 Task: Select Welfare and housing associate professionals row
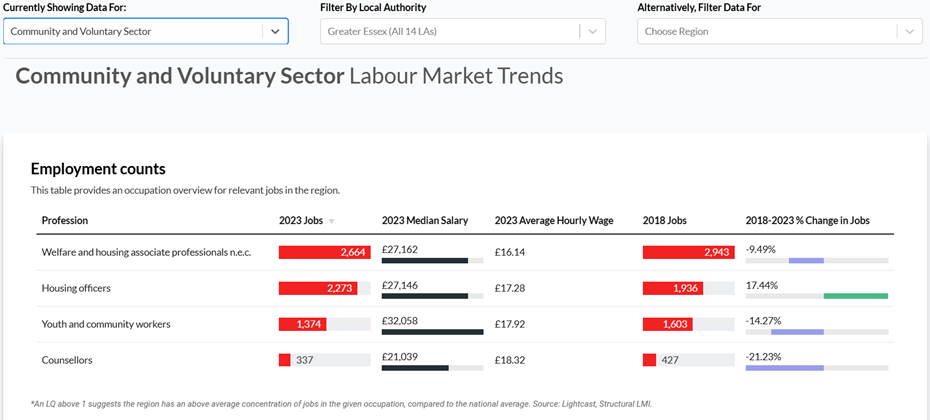click(146, 252)
